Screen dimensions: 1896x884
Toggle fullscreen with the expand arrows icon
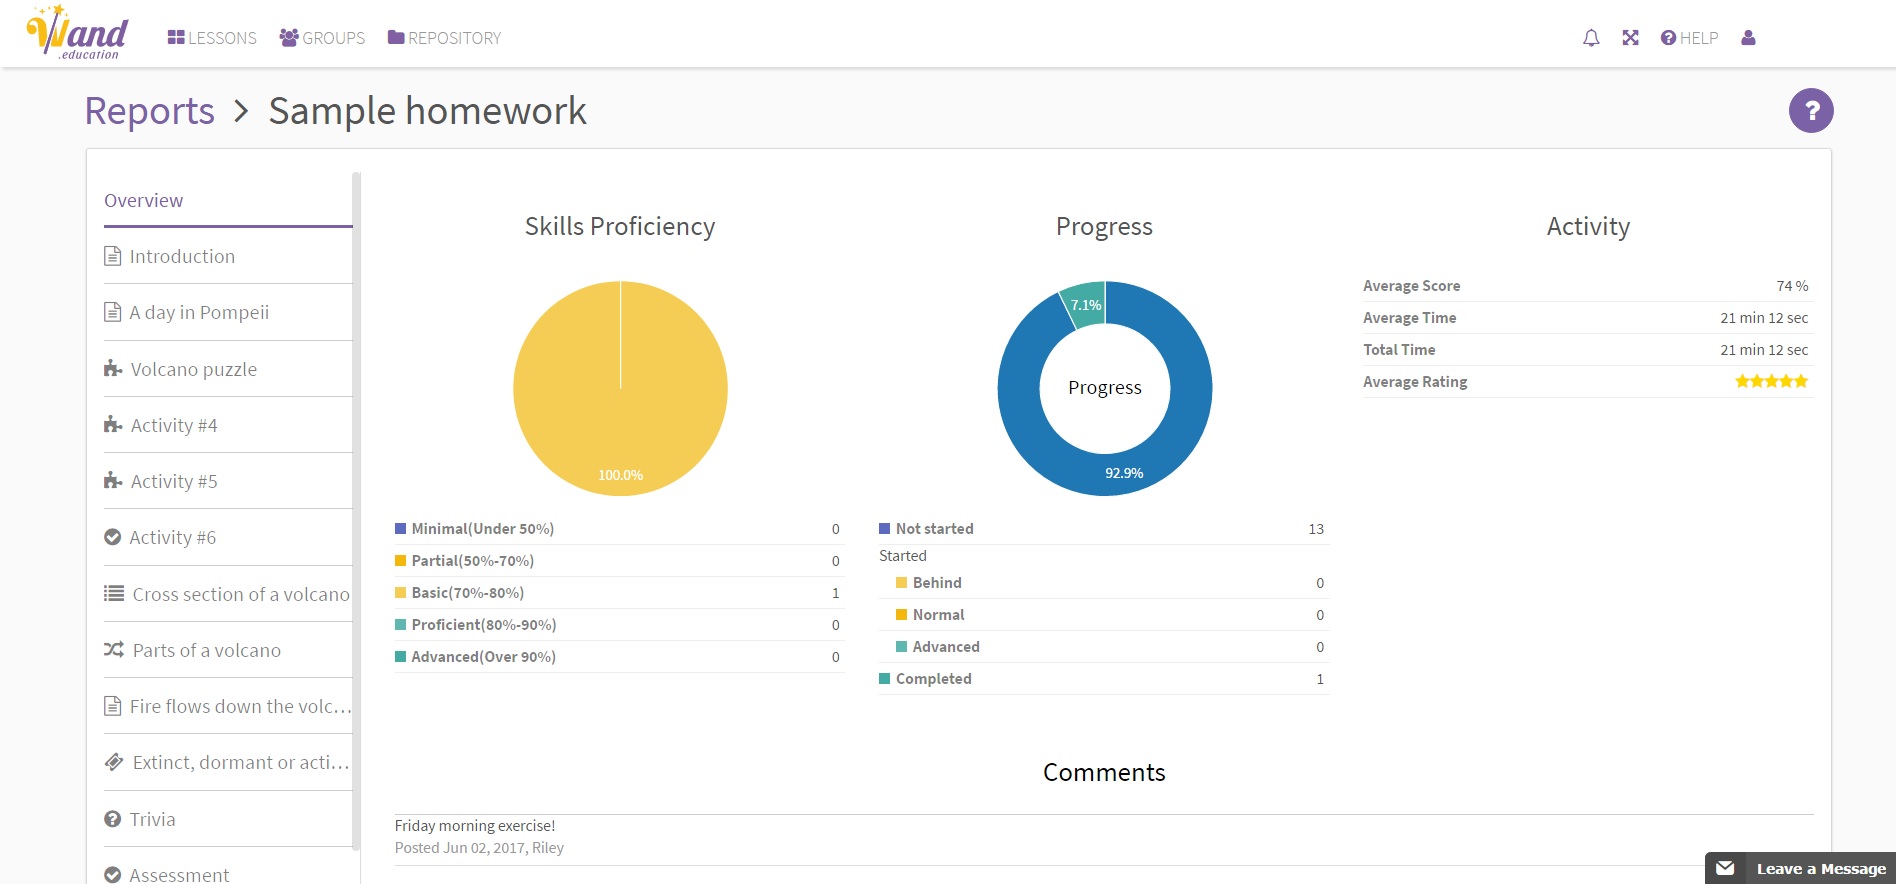pyautogui.click(x=1630, y=38)
